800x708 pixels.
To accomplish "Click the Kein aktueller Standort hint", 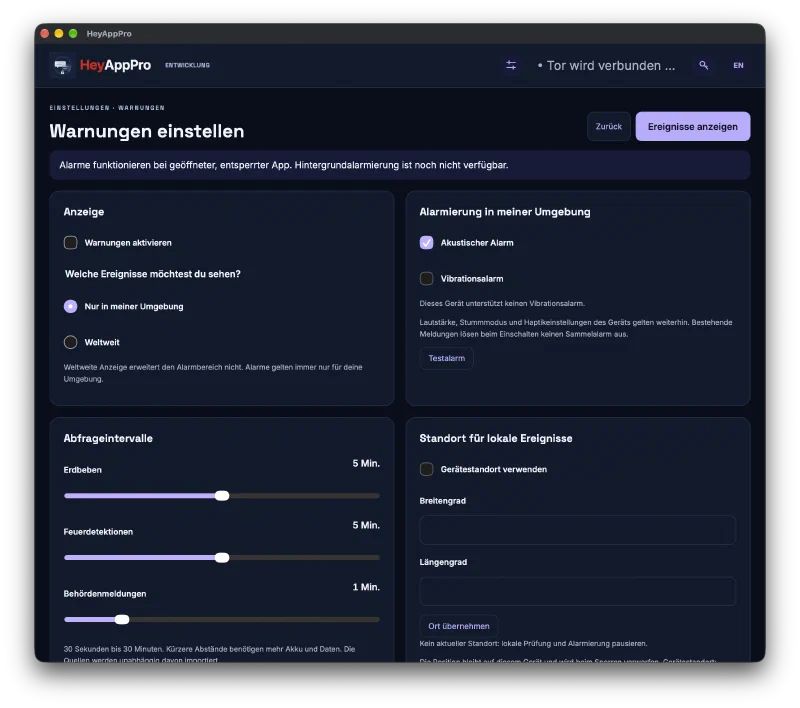I will click(533, 643).
